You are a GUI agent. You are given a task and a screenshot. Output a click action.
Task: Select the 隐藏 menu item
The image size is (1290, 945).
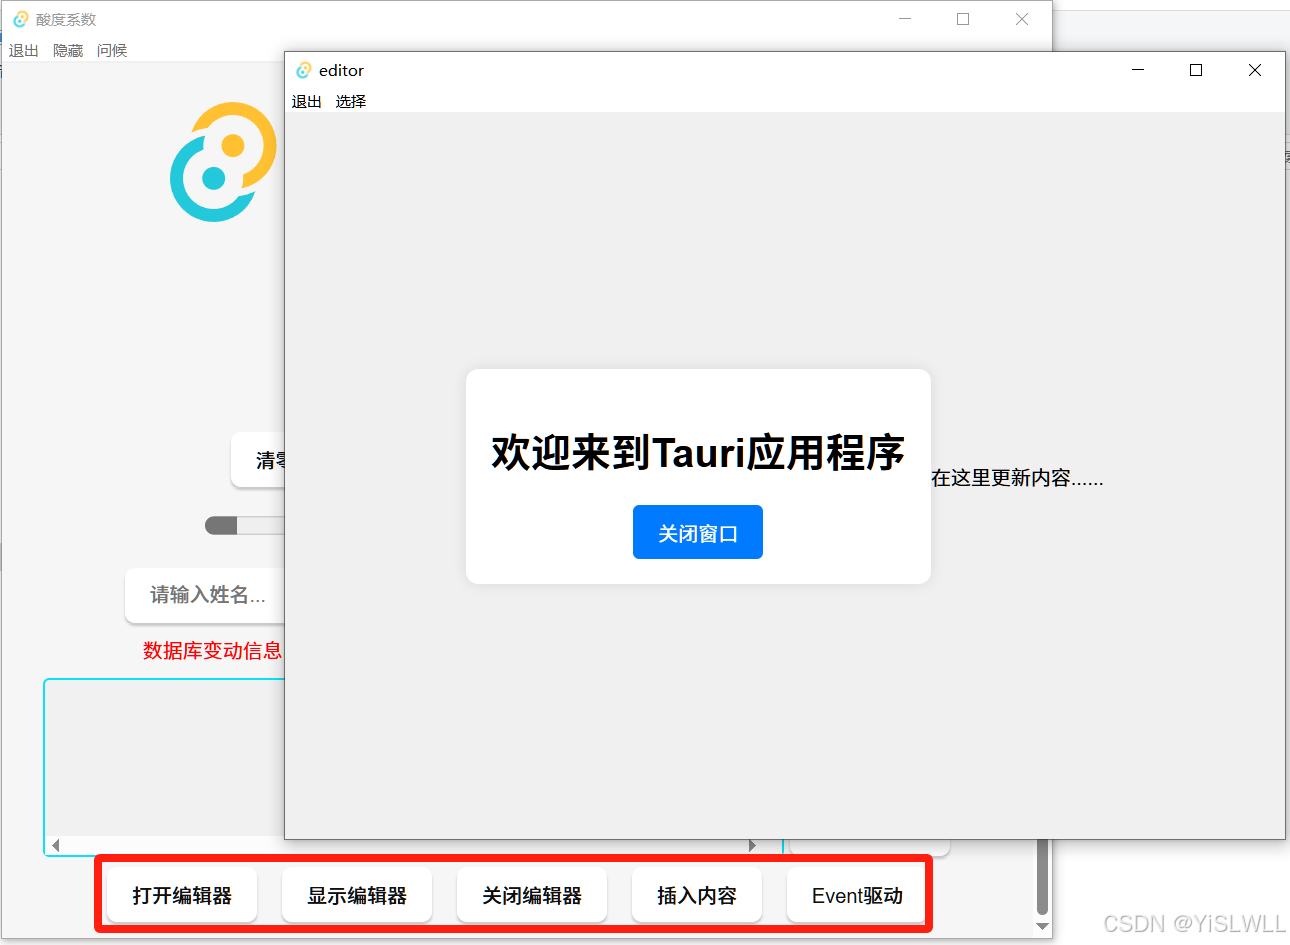67,50
